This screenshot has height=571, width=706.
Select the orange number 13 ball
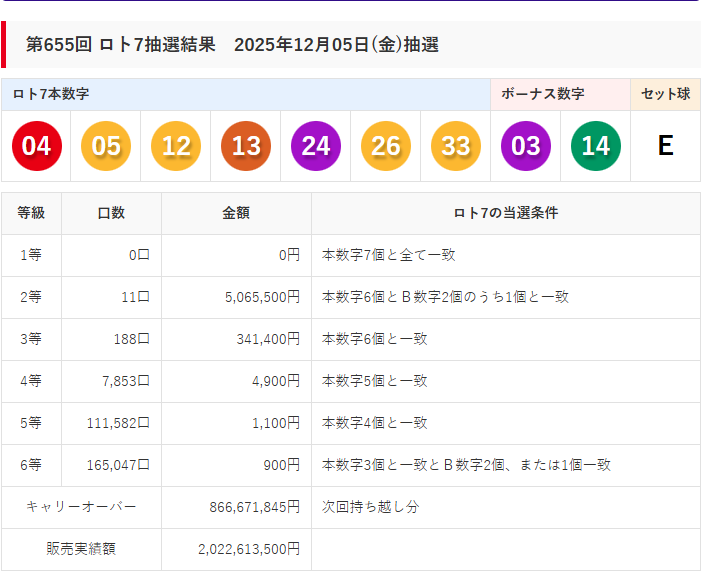pos(246,146)
